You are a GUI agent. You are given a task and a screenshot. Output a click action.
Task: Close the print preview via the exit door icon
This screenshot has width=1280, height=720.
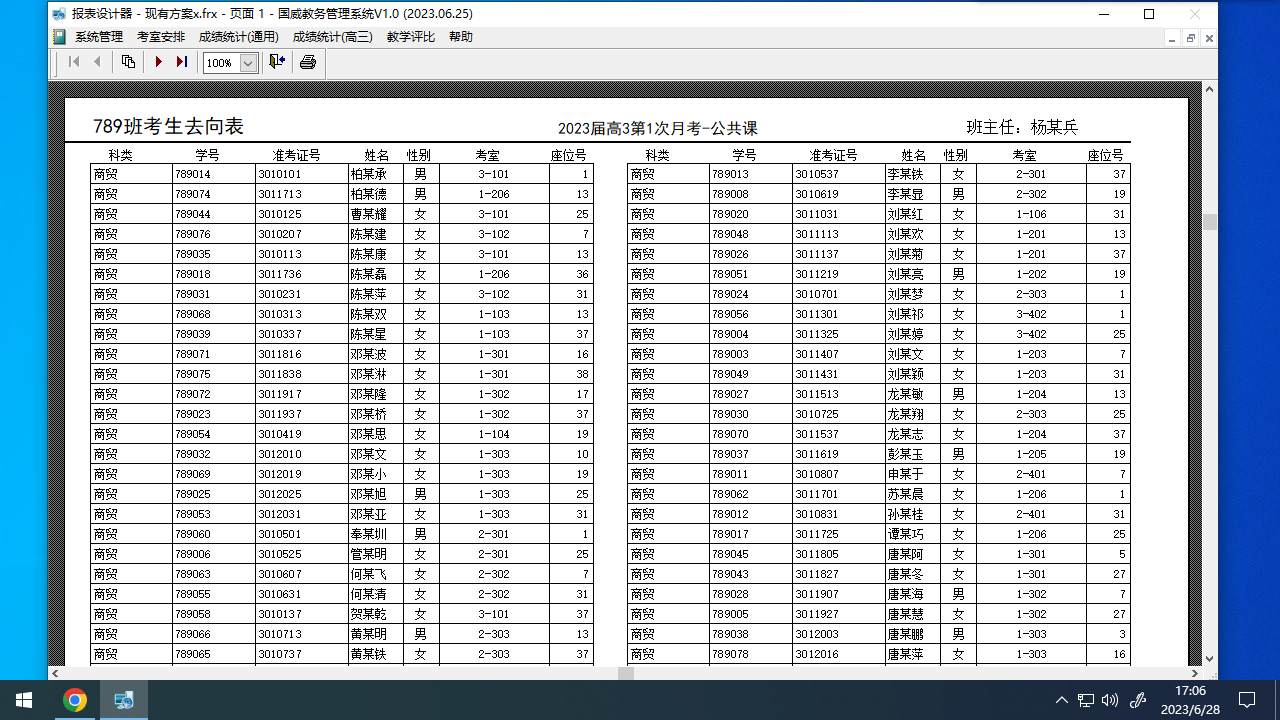[x=276, y=61]
